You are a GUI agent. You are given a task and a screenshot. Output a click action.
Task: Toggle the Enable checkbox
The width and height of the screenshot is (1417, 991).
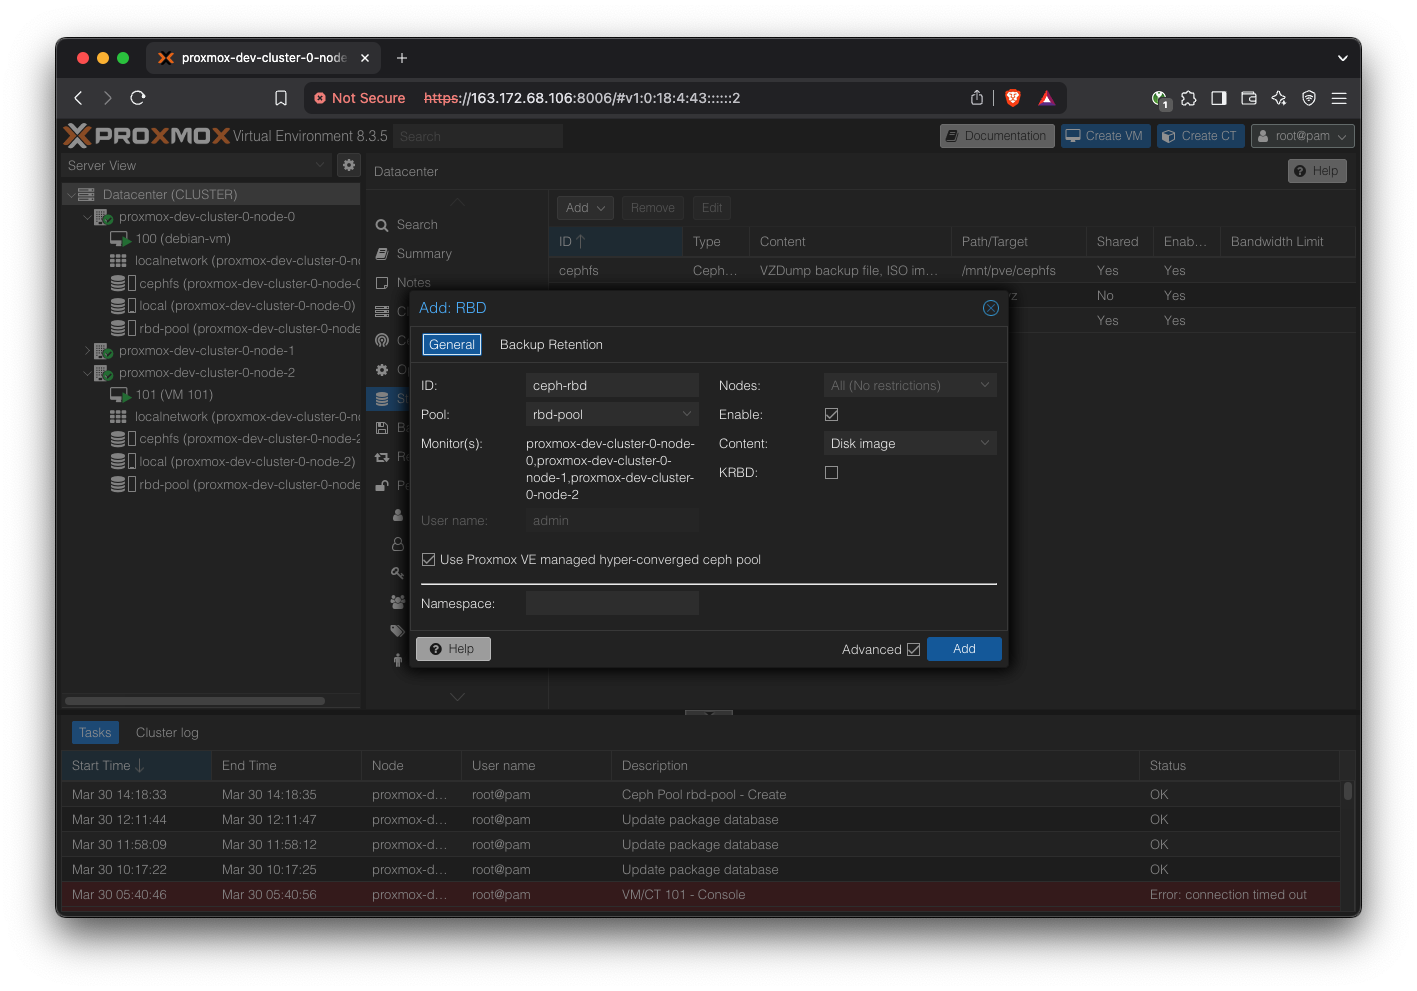pyautogui.click(x=831, y=414)
